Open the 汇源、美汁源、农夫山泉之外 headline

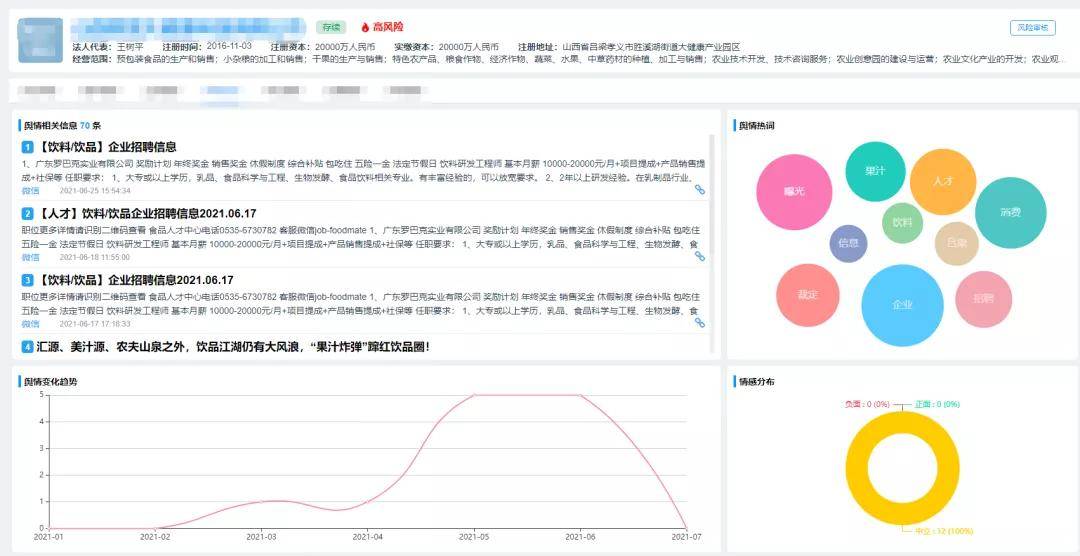coord(232,347)
